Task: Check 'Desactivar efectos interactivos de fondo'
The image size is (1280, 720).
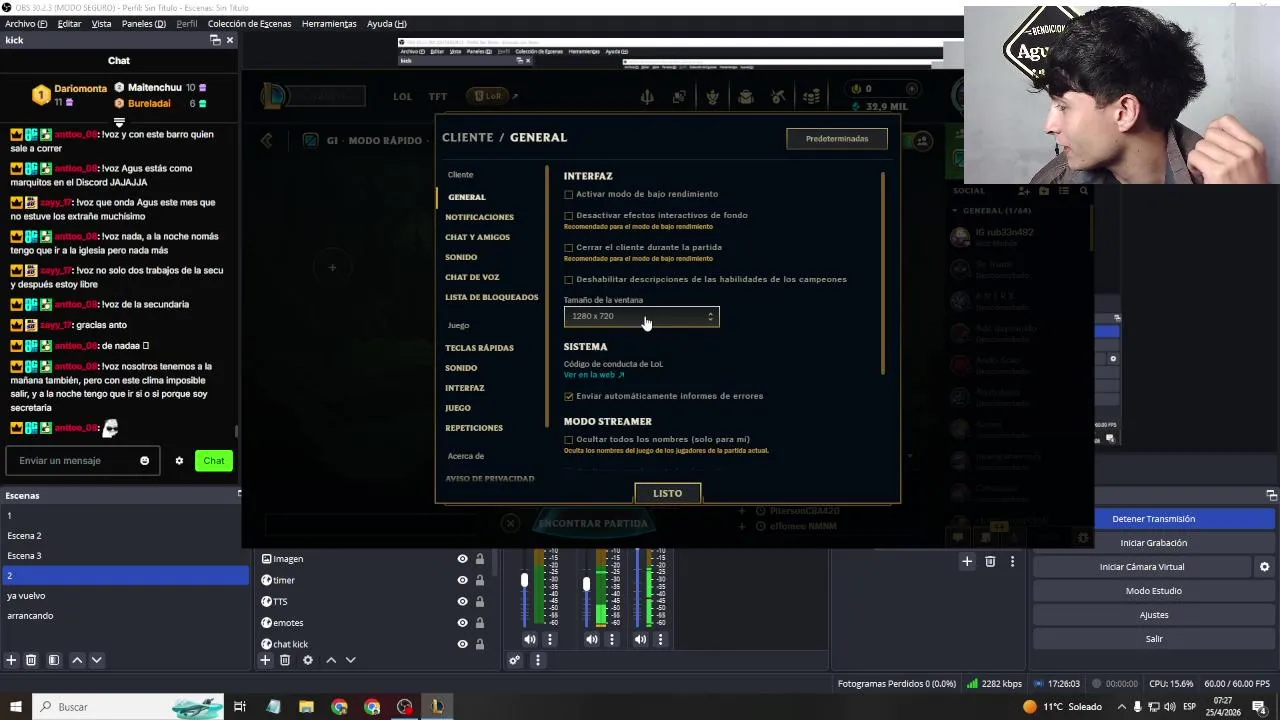Action: tap(569, 215)
